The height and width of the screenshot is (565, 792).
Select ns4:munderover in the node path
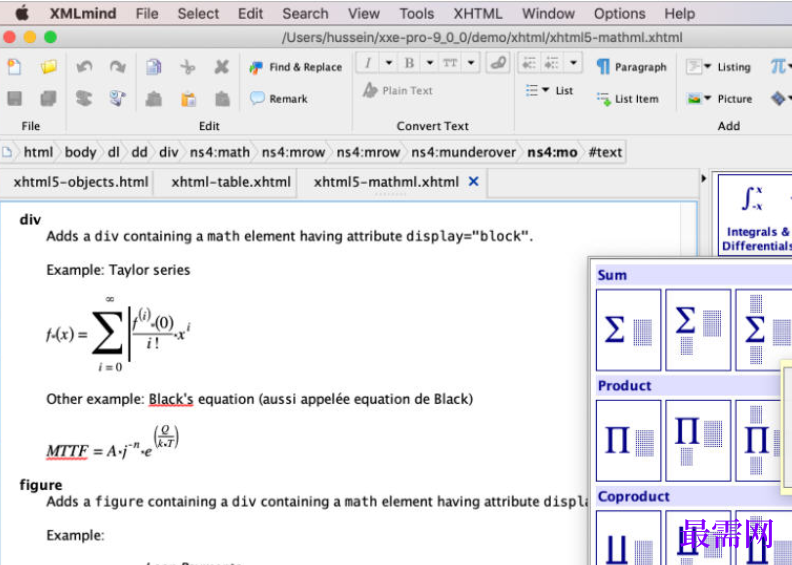point(463,152)
